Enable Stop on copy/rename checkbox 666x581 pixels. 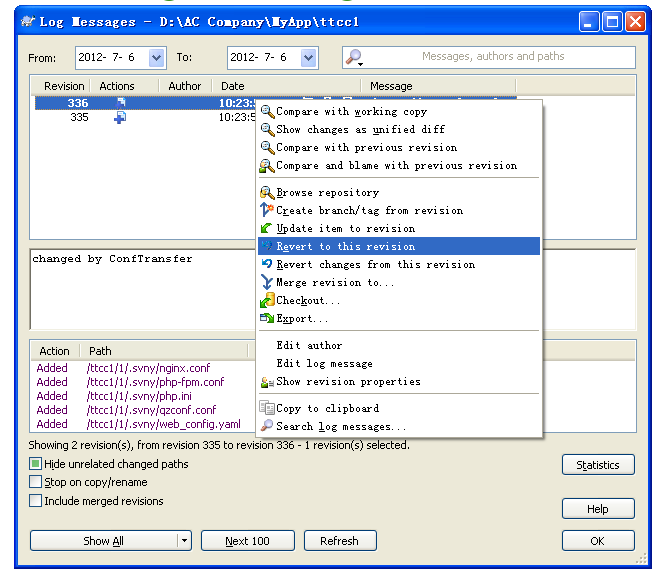[36, 482]
